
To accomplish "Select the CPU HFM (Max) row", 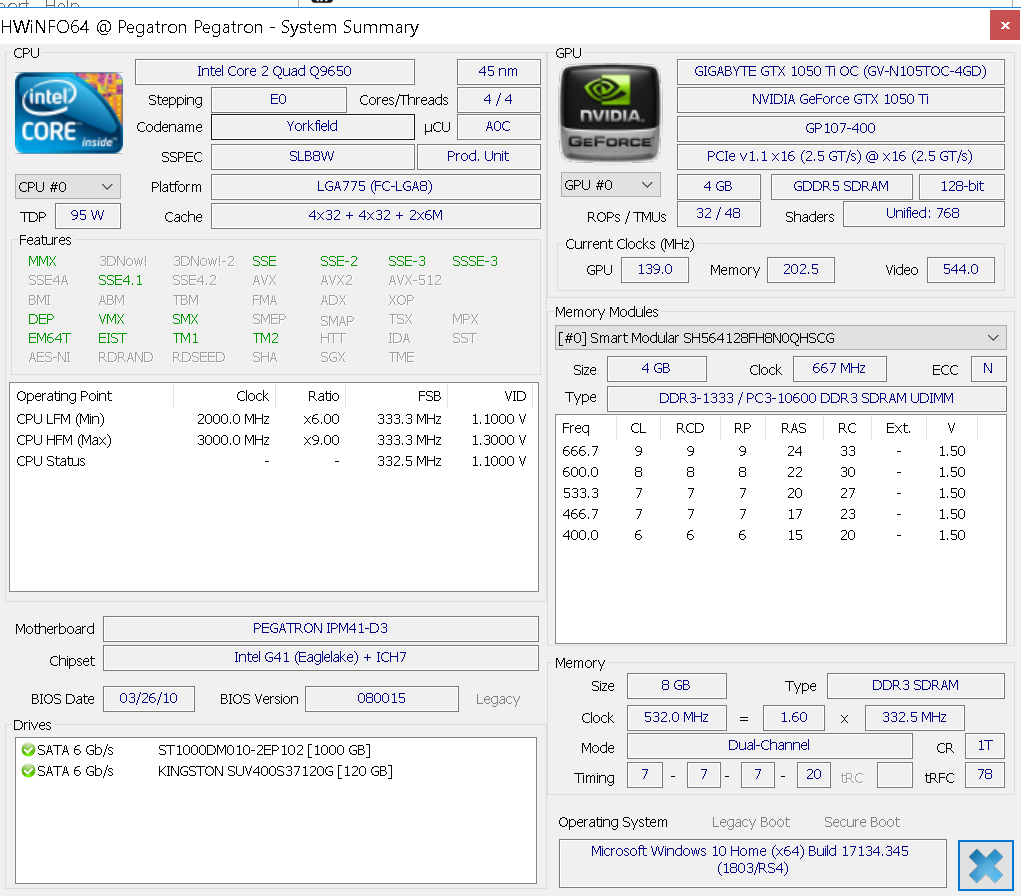I will pyautogui.click(x=272, y=440).
